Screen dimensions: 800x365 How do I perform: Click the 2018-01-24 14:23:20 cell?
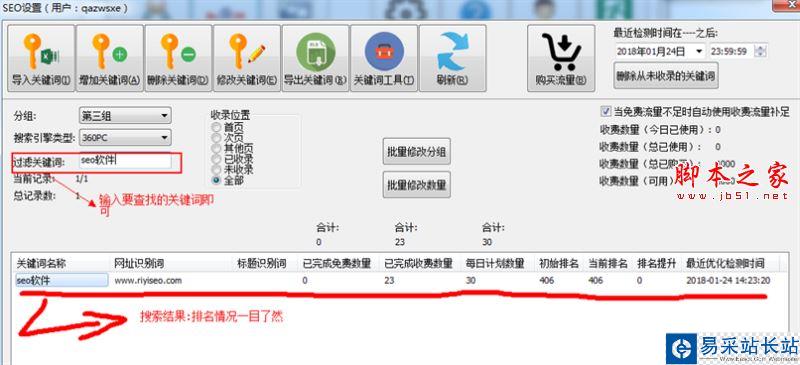[728, 280]
